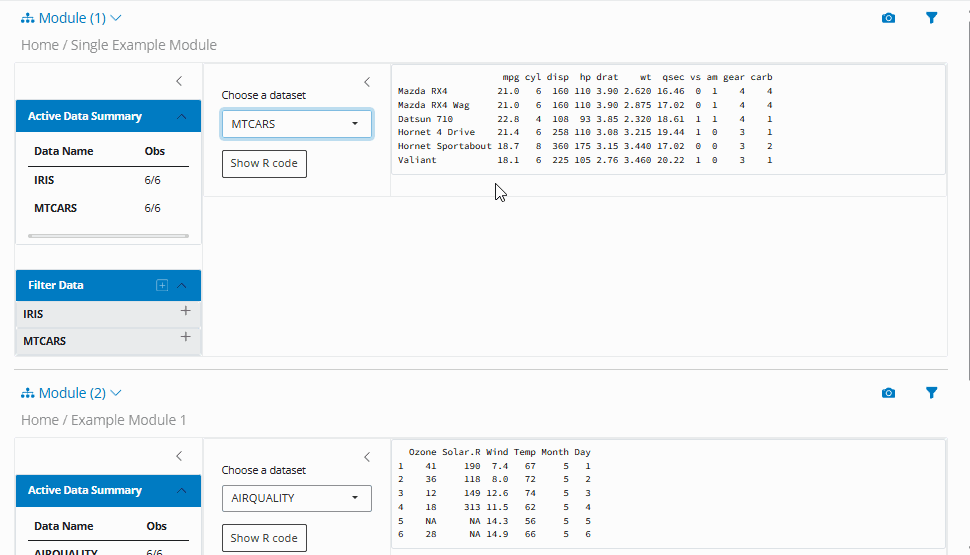Click the hierarchy icon beside Module (1)
970x555 pixels.
[x=27, y=19]
